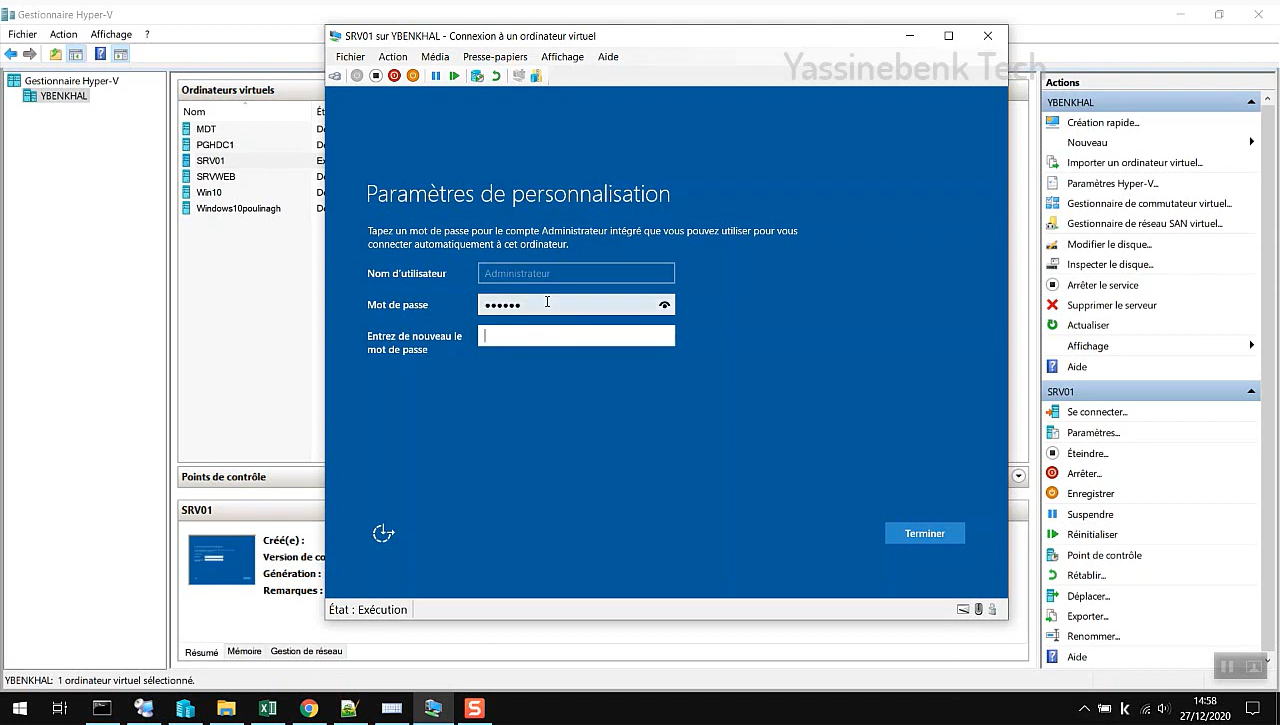Pause the virtual machine from VM toolbar
The image size is (1280, 725).
click(436, 76)
